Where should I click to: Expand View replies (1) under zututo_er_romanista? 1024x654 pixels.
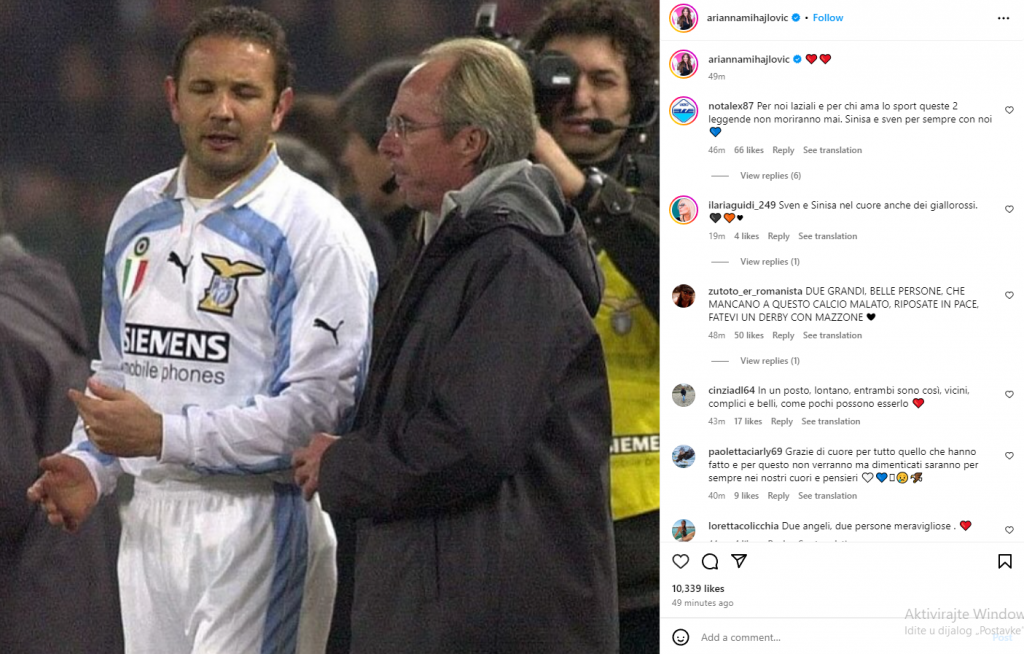769,361
